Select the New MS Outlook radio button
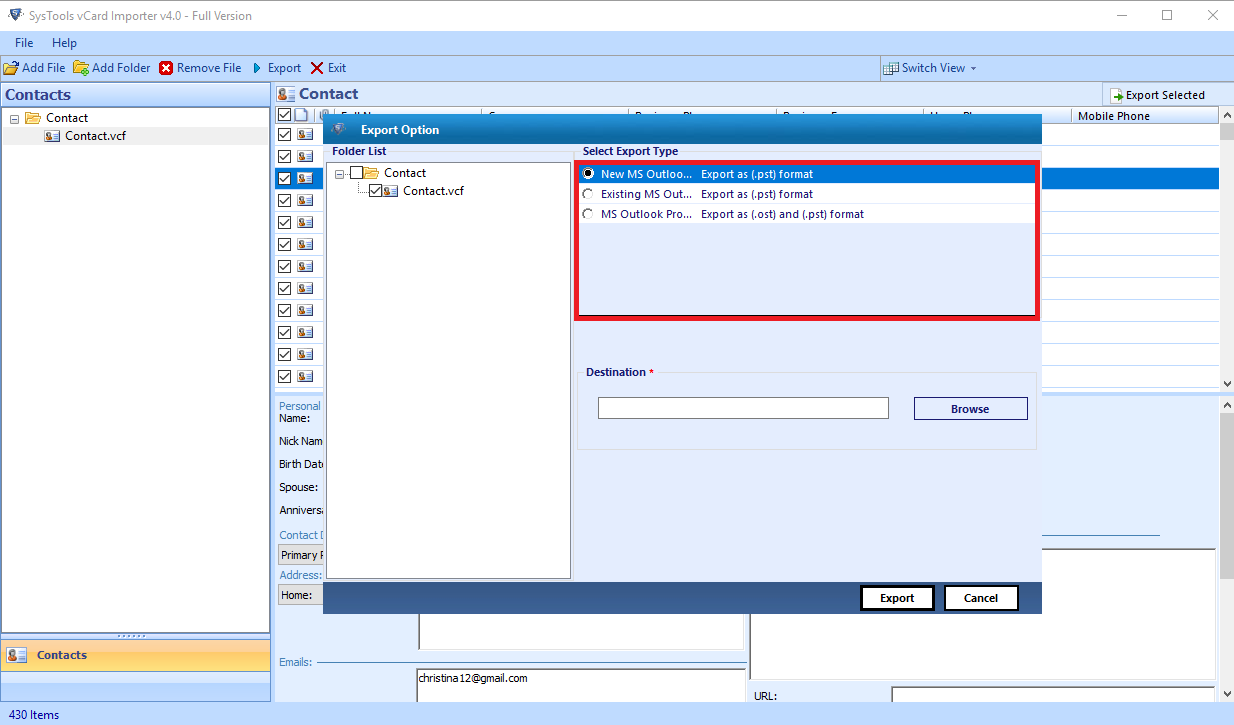 coord(588,174)
